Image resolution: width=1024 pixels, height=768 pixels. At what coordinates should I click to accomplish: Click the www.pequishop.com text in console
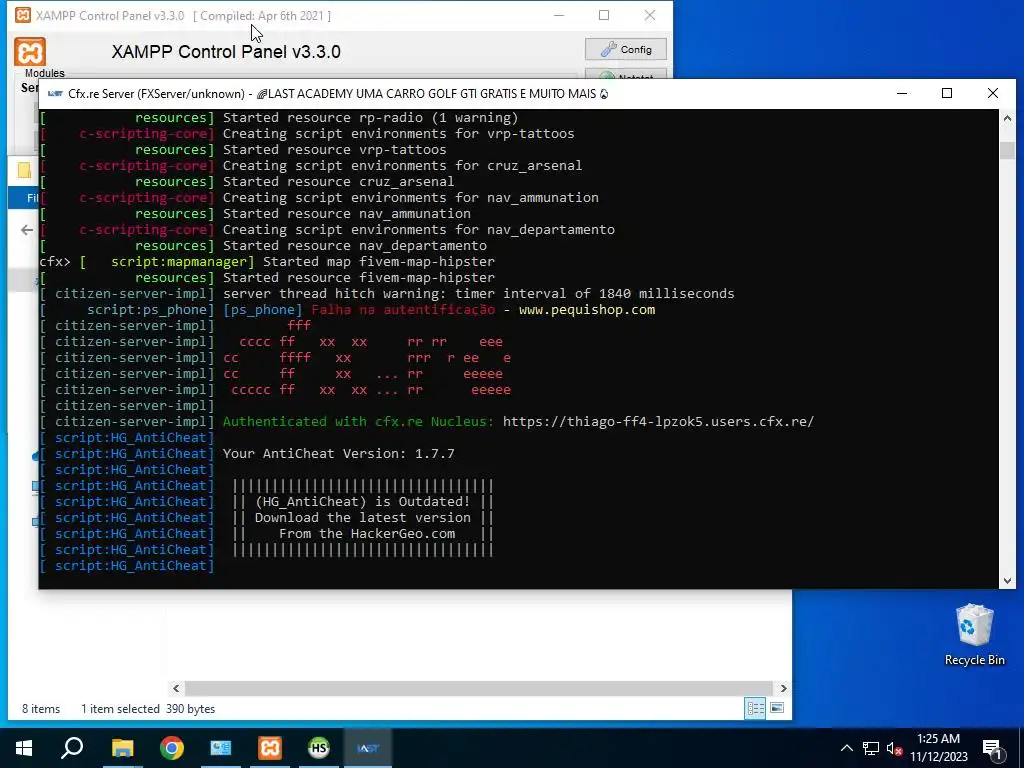click(x=586, y=310)
